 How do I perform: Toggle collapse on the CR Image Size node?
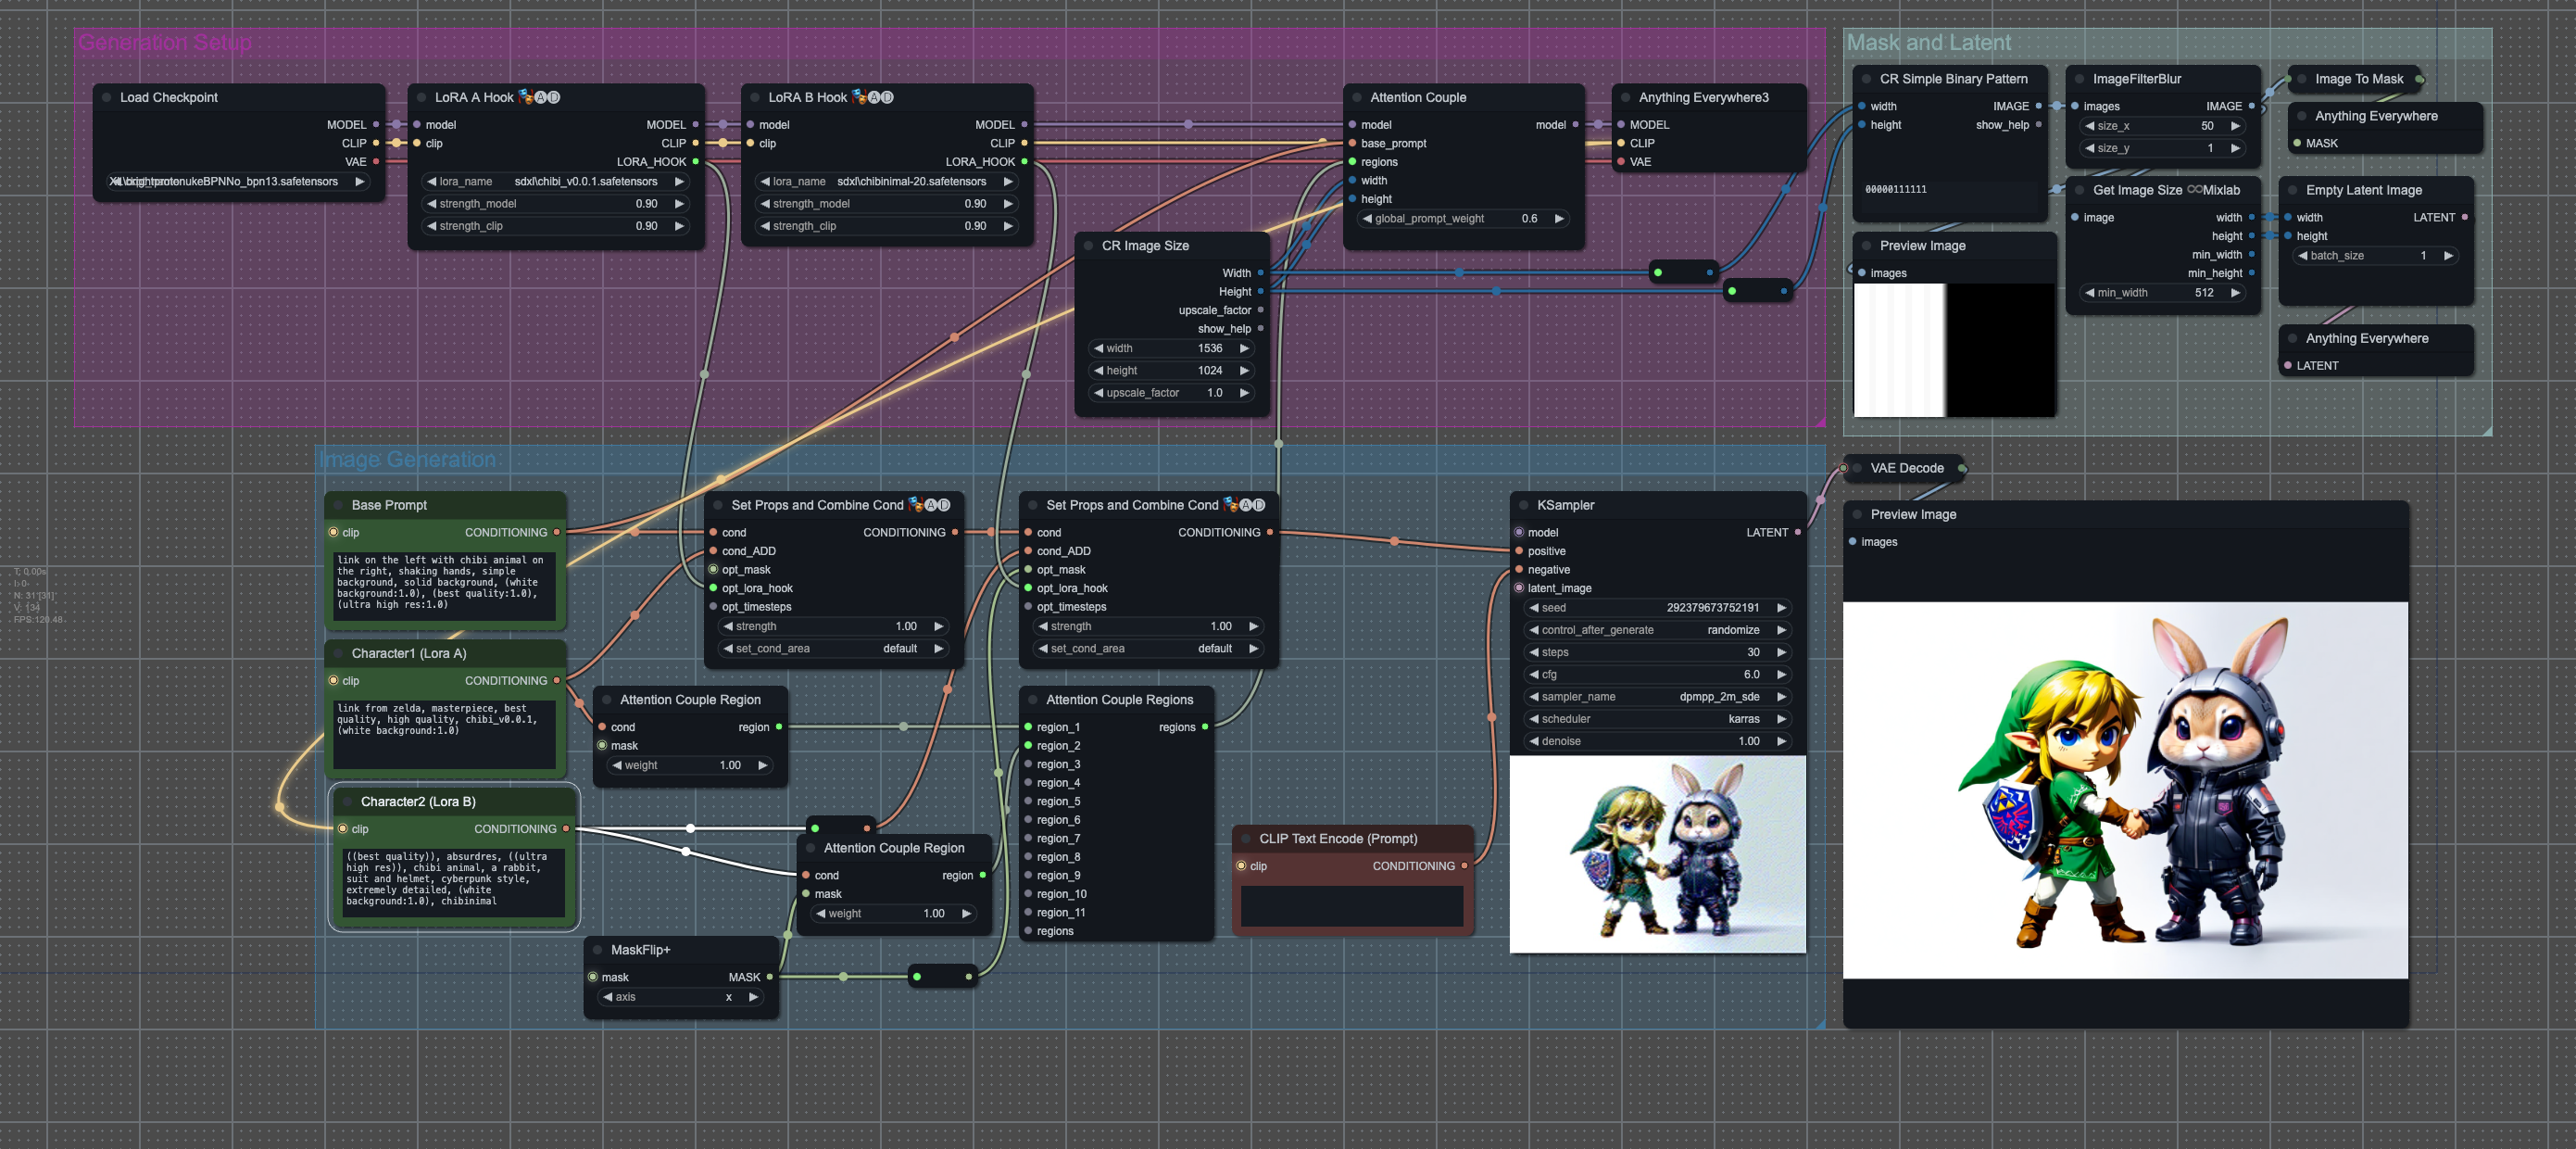click(1088, 246)
